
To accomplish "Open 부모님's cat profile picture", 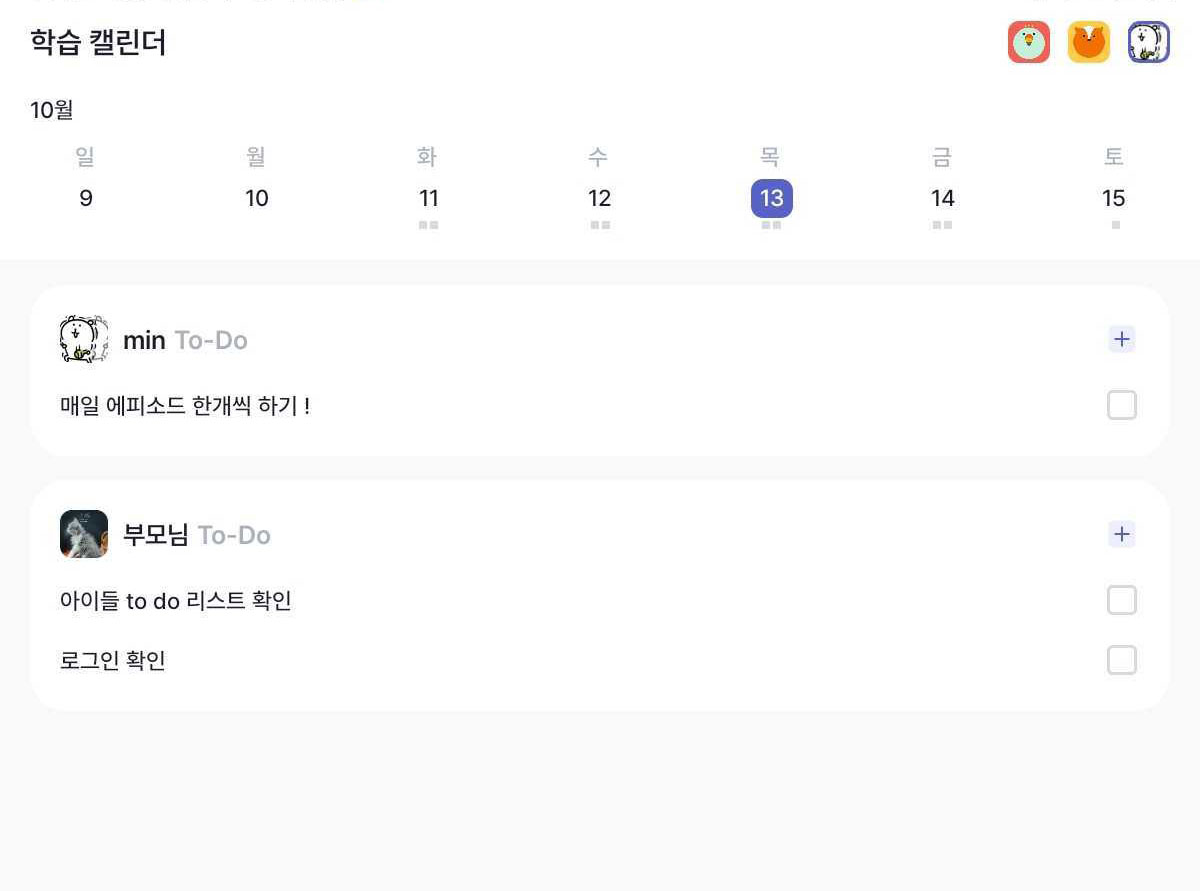I will pos(84,534).
